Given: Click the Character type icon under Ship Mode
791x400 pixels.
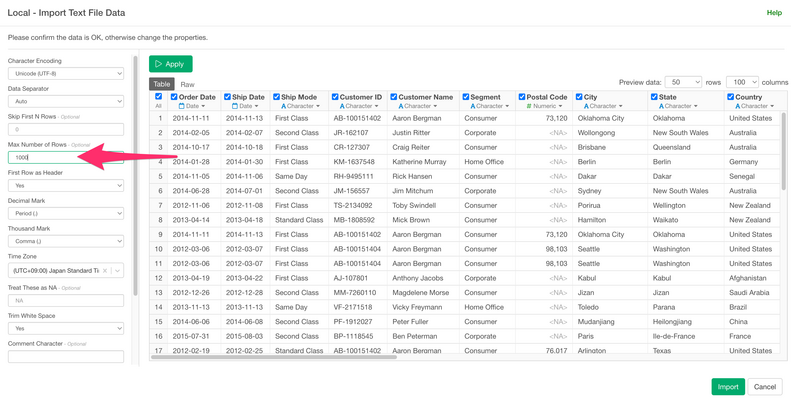Looking at the screenshot, I should [284, 106].
